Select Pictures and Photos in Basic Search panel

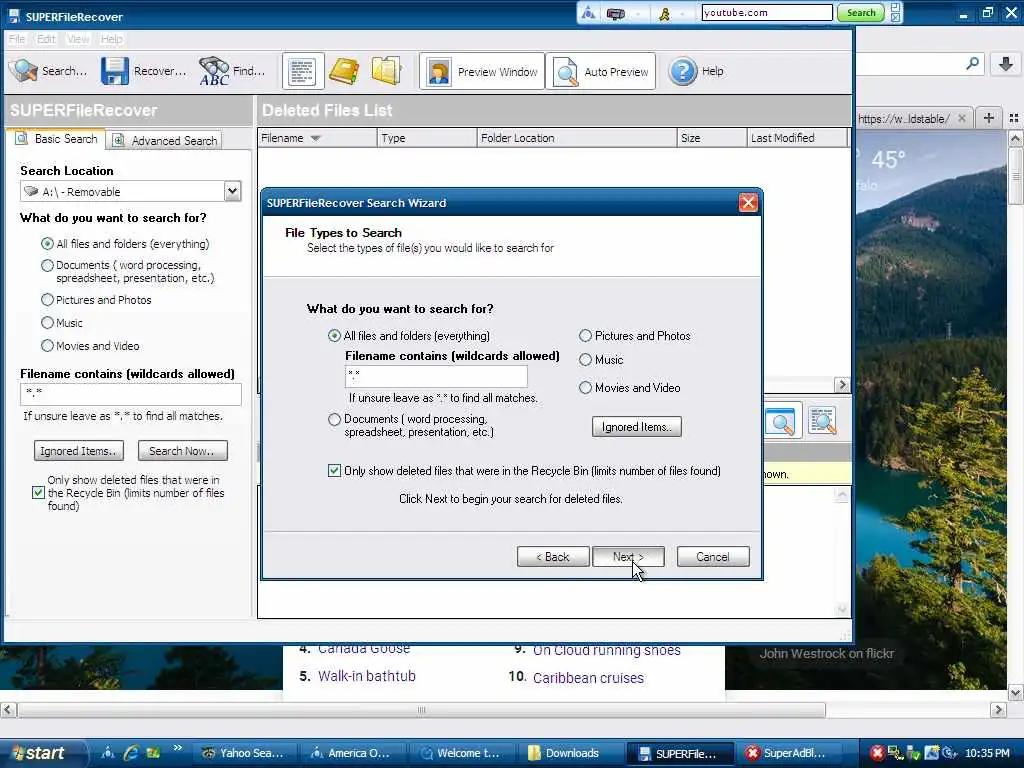tap(47, 300)
